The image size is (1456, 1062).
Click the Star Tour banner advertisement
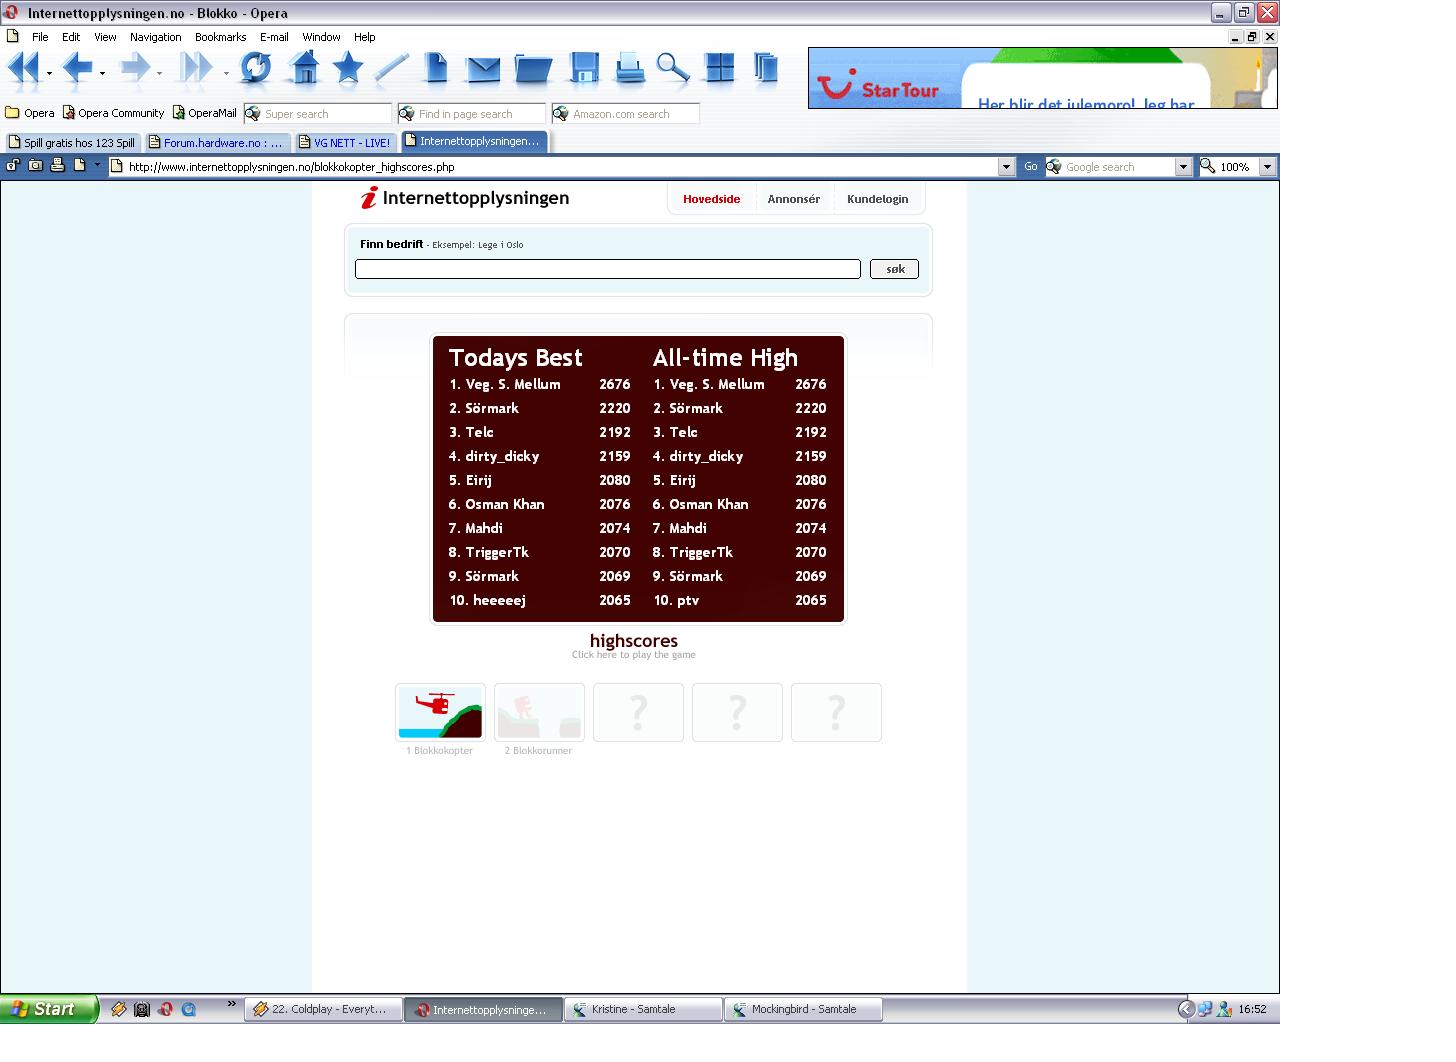[x=1042, y=78]
